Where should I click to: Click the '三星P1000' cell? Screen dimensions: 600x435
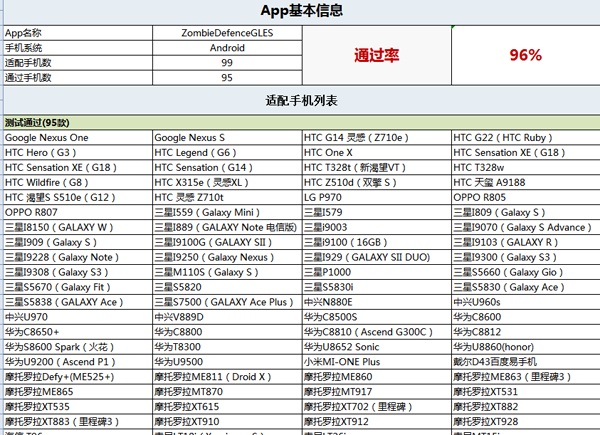[x=377, y=272]
